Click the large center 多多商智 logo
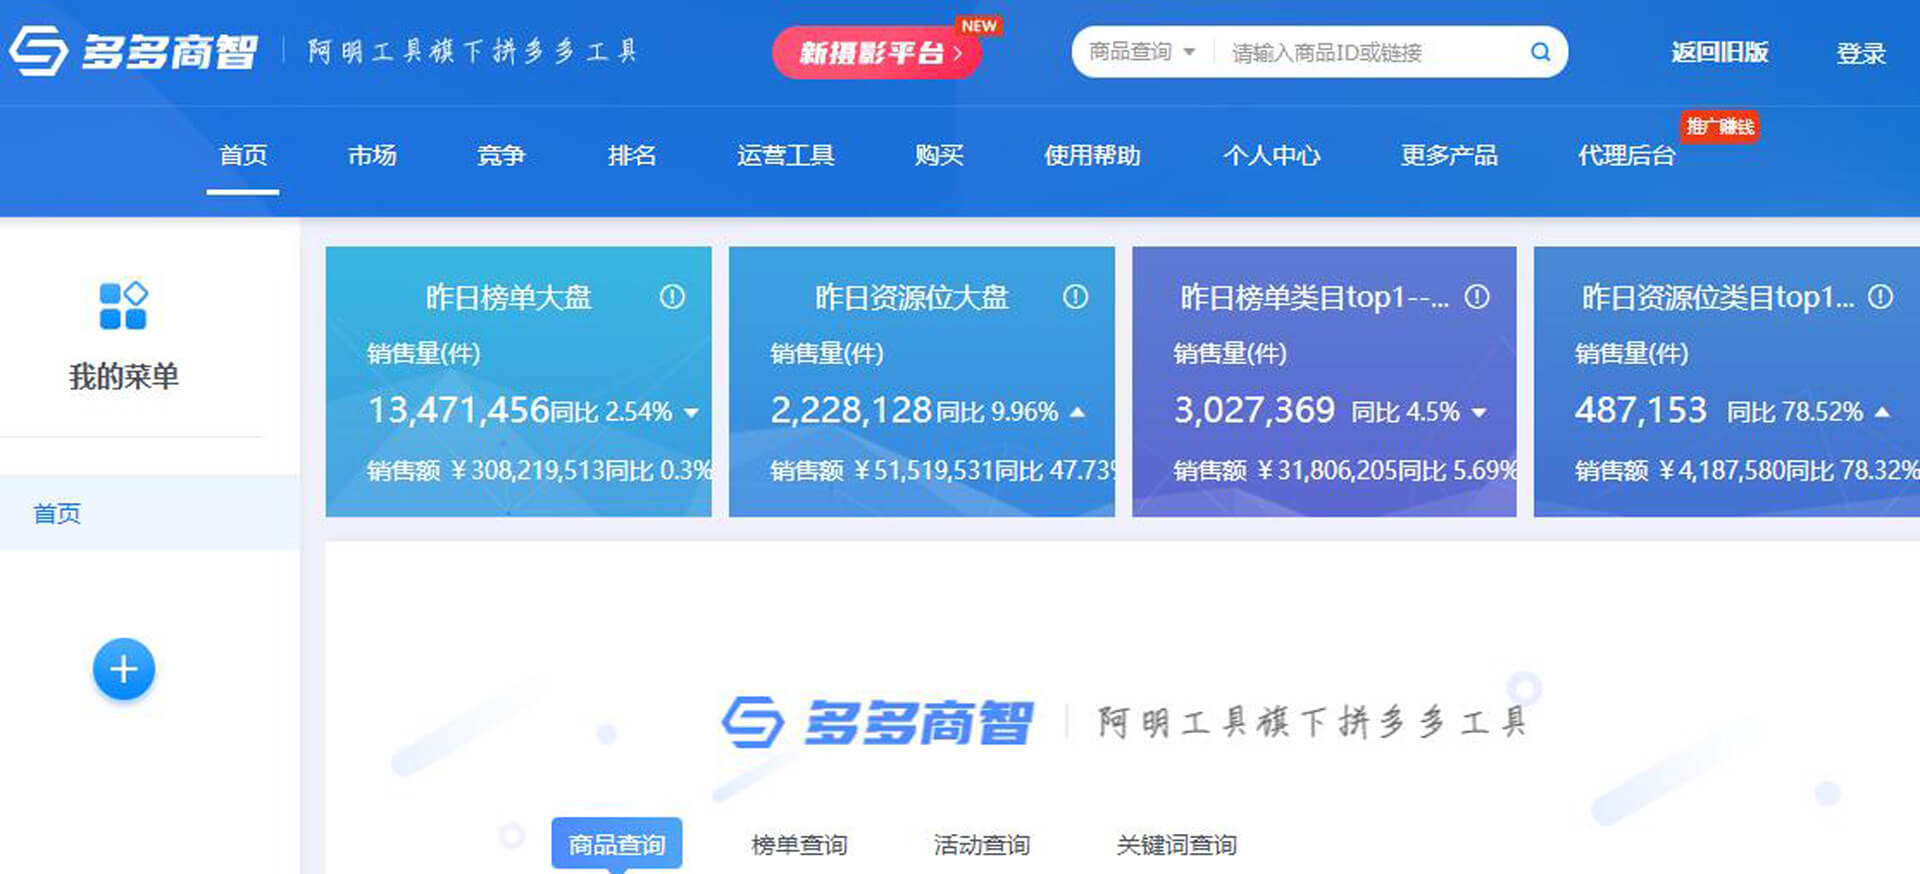 pyautogui.click(x=878, y=722)
